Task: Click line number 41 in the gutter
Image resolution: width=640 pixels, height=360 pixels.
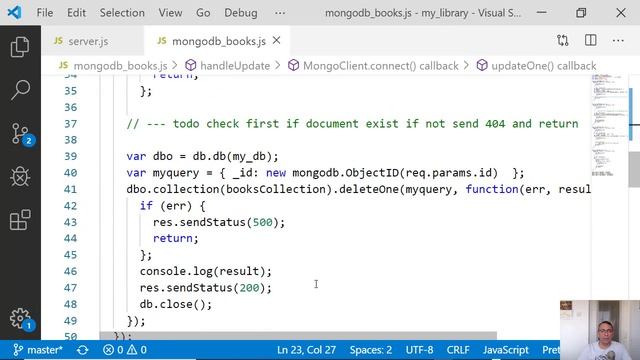Action: coord(71,189)
